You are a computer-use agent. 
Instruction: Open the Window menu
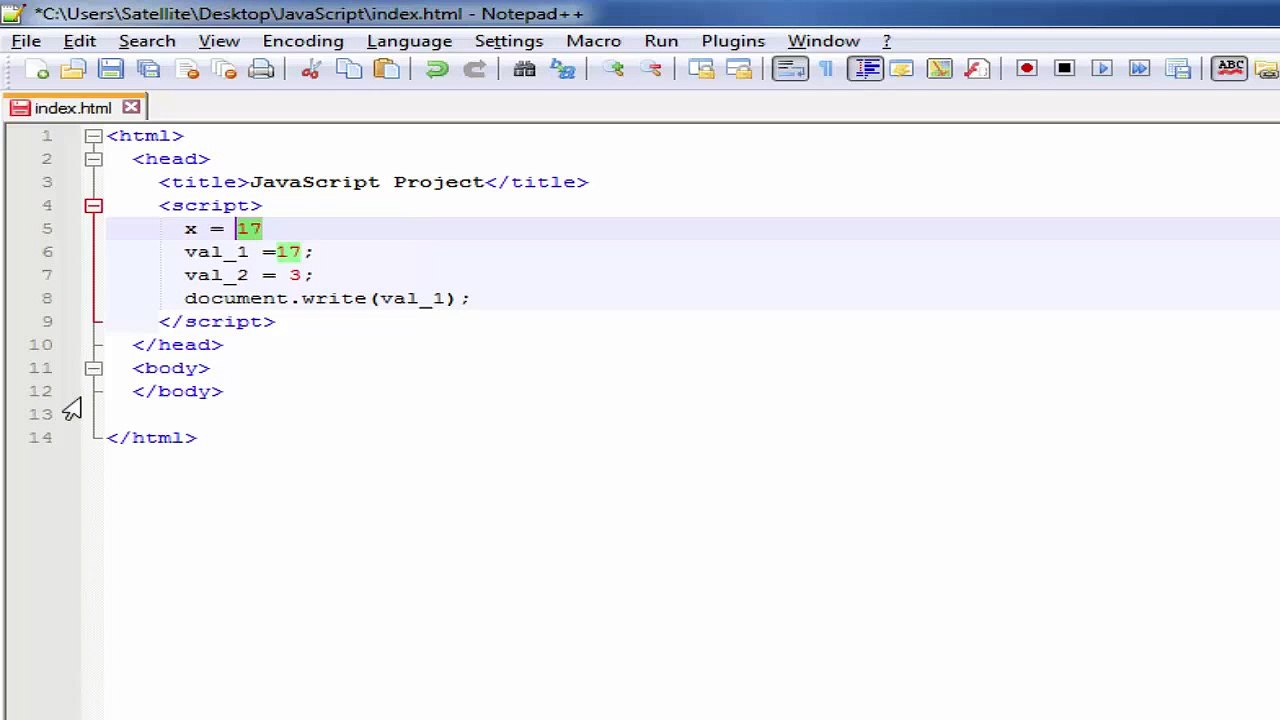tap(824, 41)
